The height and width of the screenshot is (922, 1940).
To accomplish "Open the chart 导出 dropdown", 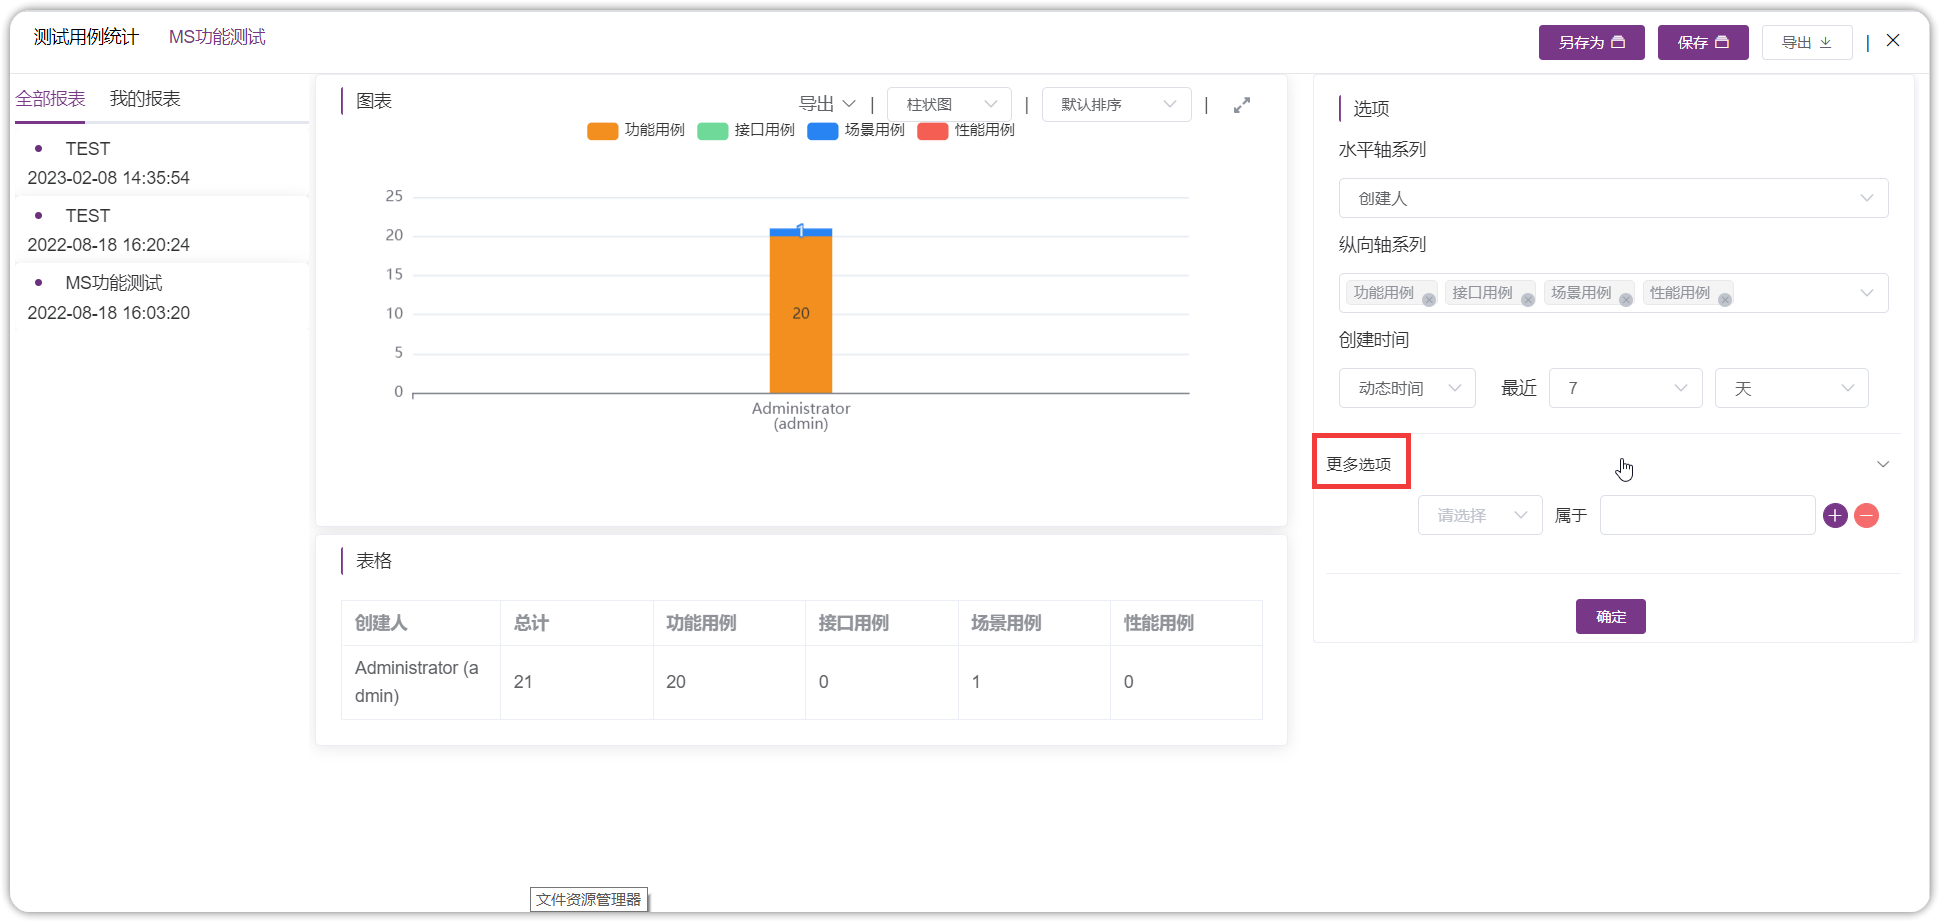I will [x=827, y=104].
